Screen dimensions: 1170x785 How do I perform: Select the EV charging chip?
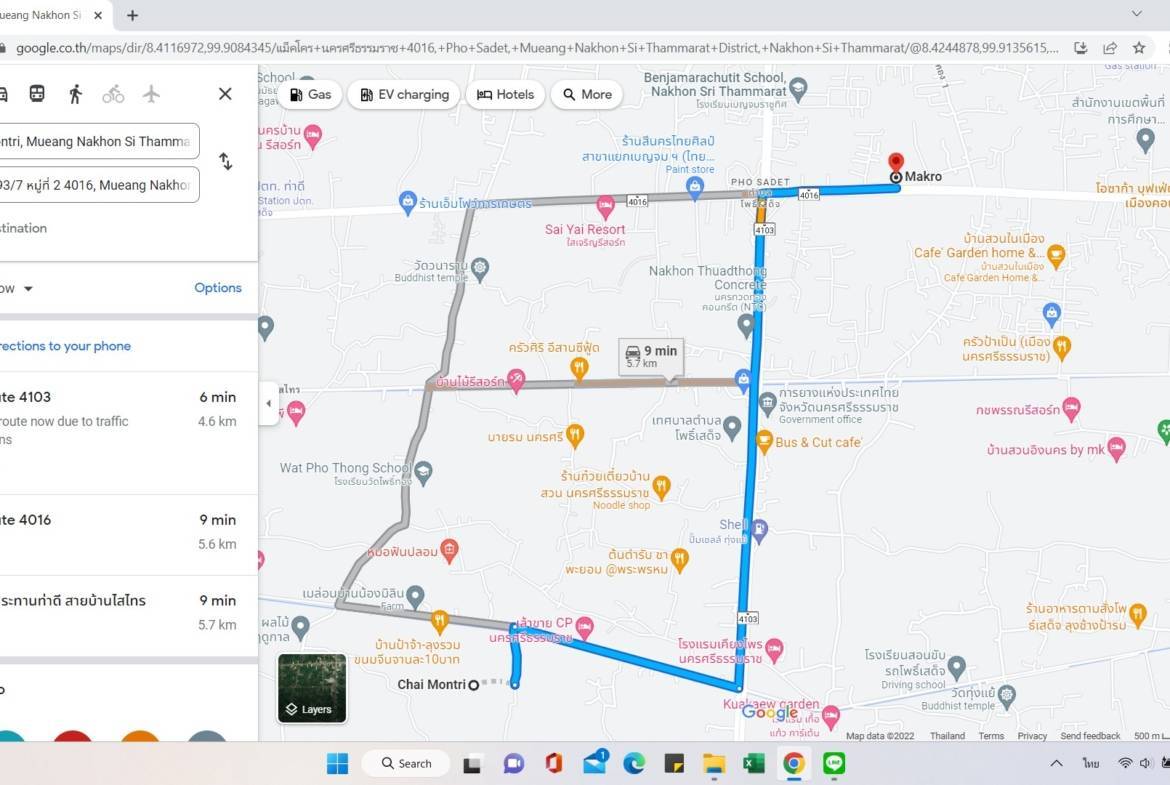(x=404, y=95)
